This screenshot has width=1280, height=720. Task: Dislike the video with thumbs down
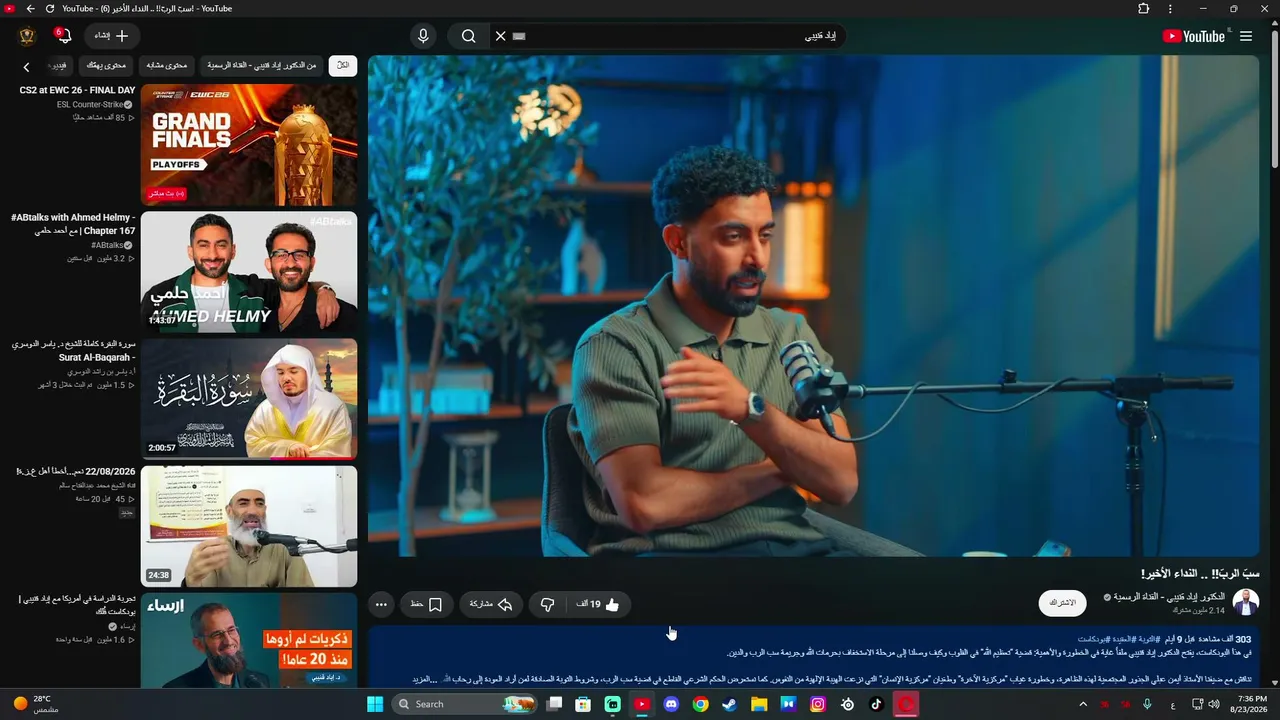(547, 604)
